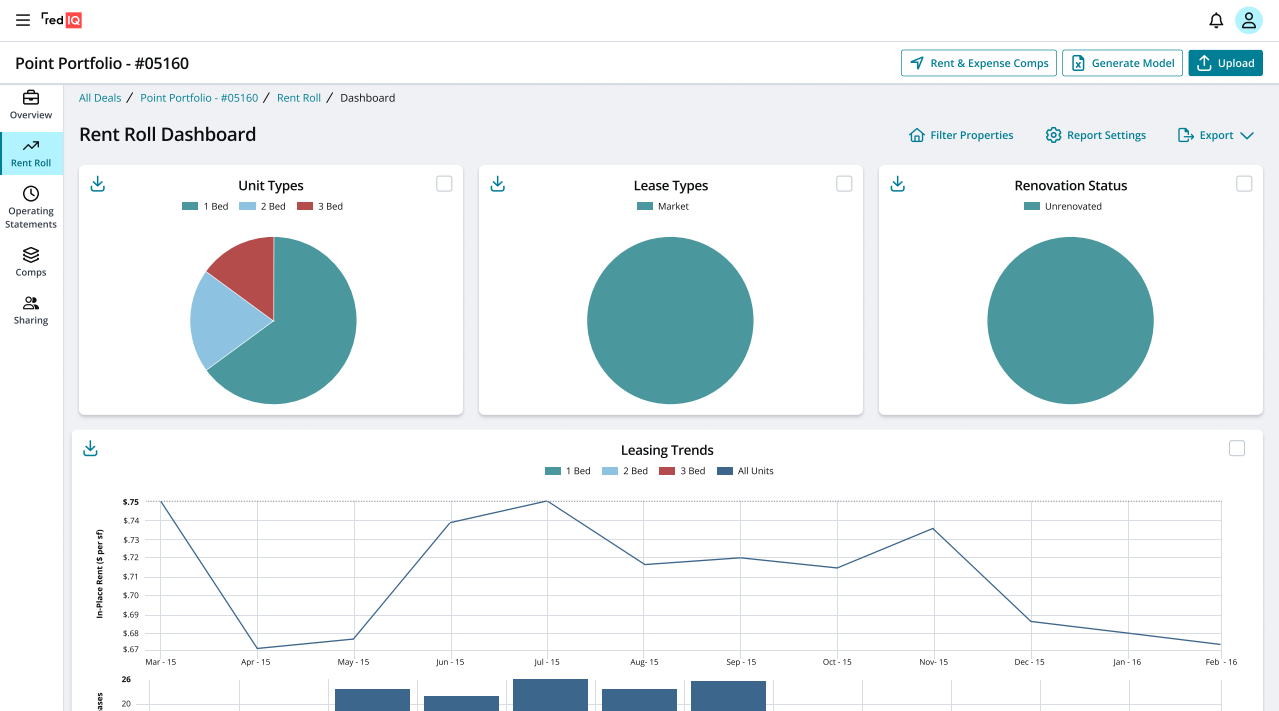Viewport: 1279px width, 711px height.
Task: Download the Leasing Trends chart
Action: point(90,448)
